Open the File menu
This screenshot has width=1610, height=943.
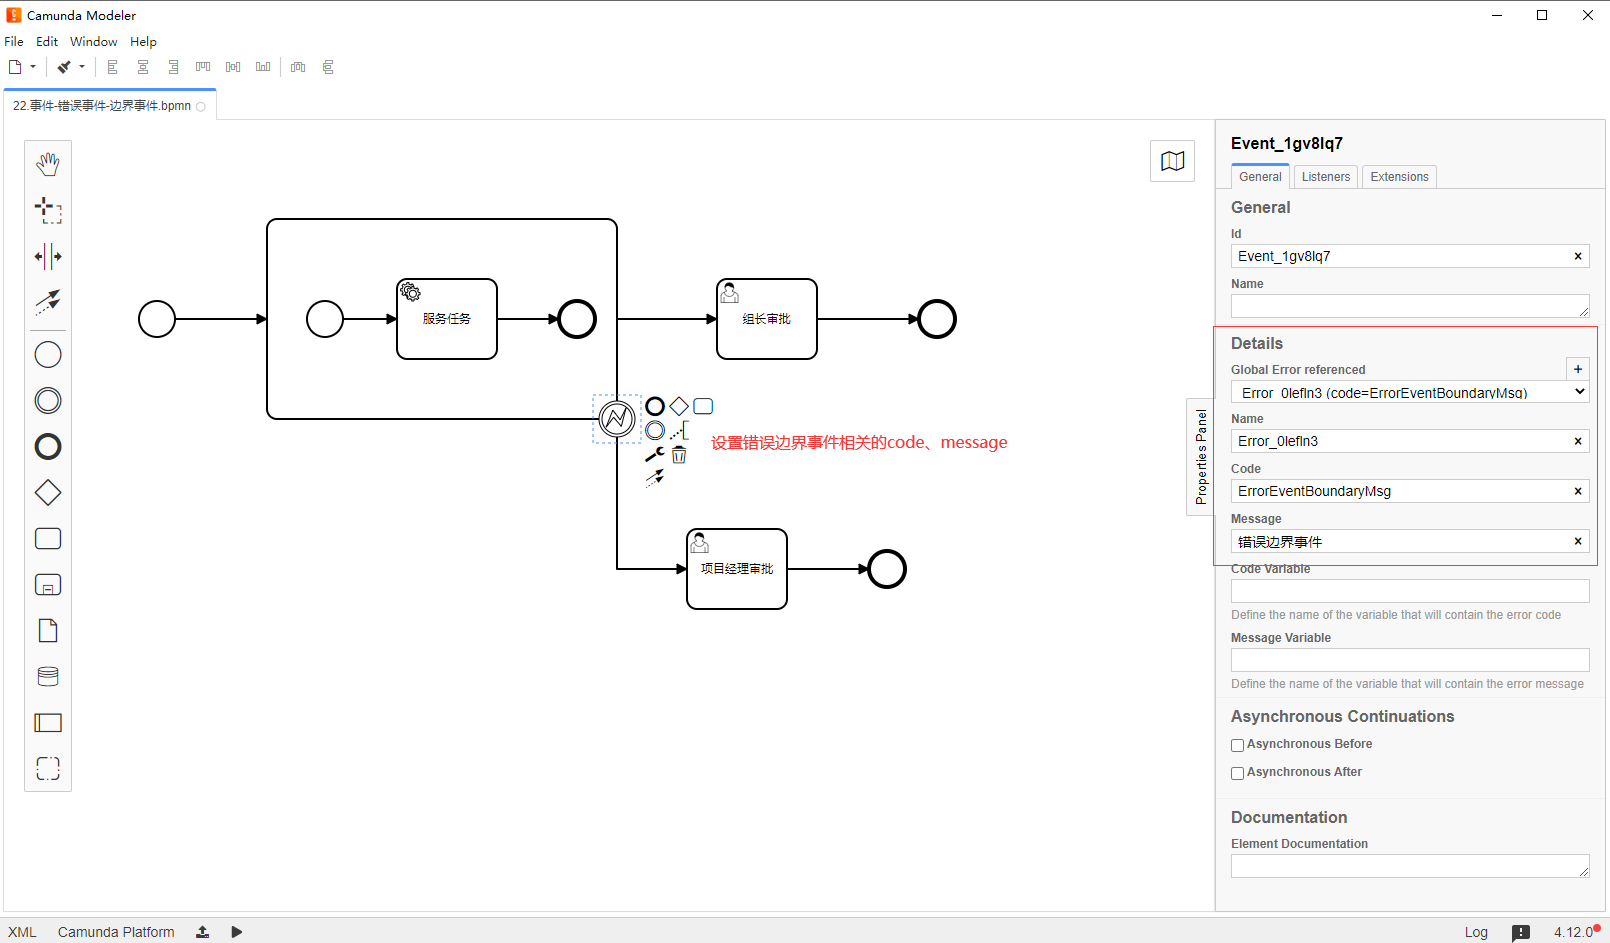[14, 41]
